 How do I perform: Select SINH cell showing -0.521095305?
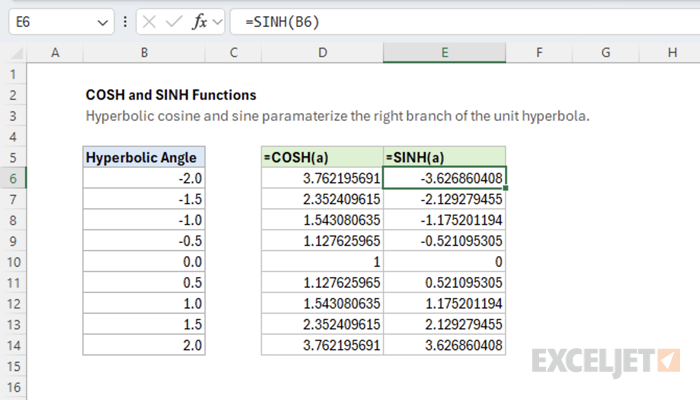445,241
